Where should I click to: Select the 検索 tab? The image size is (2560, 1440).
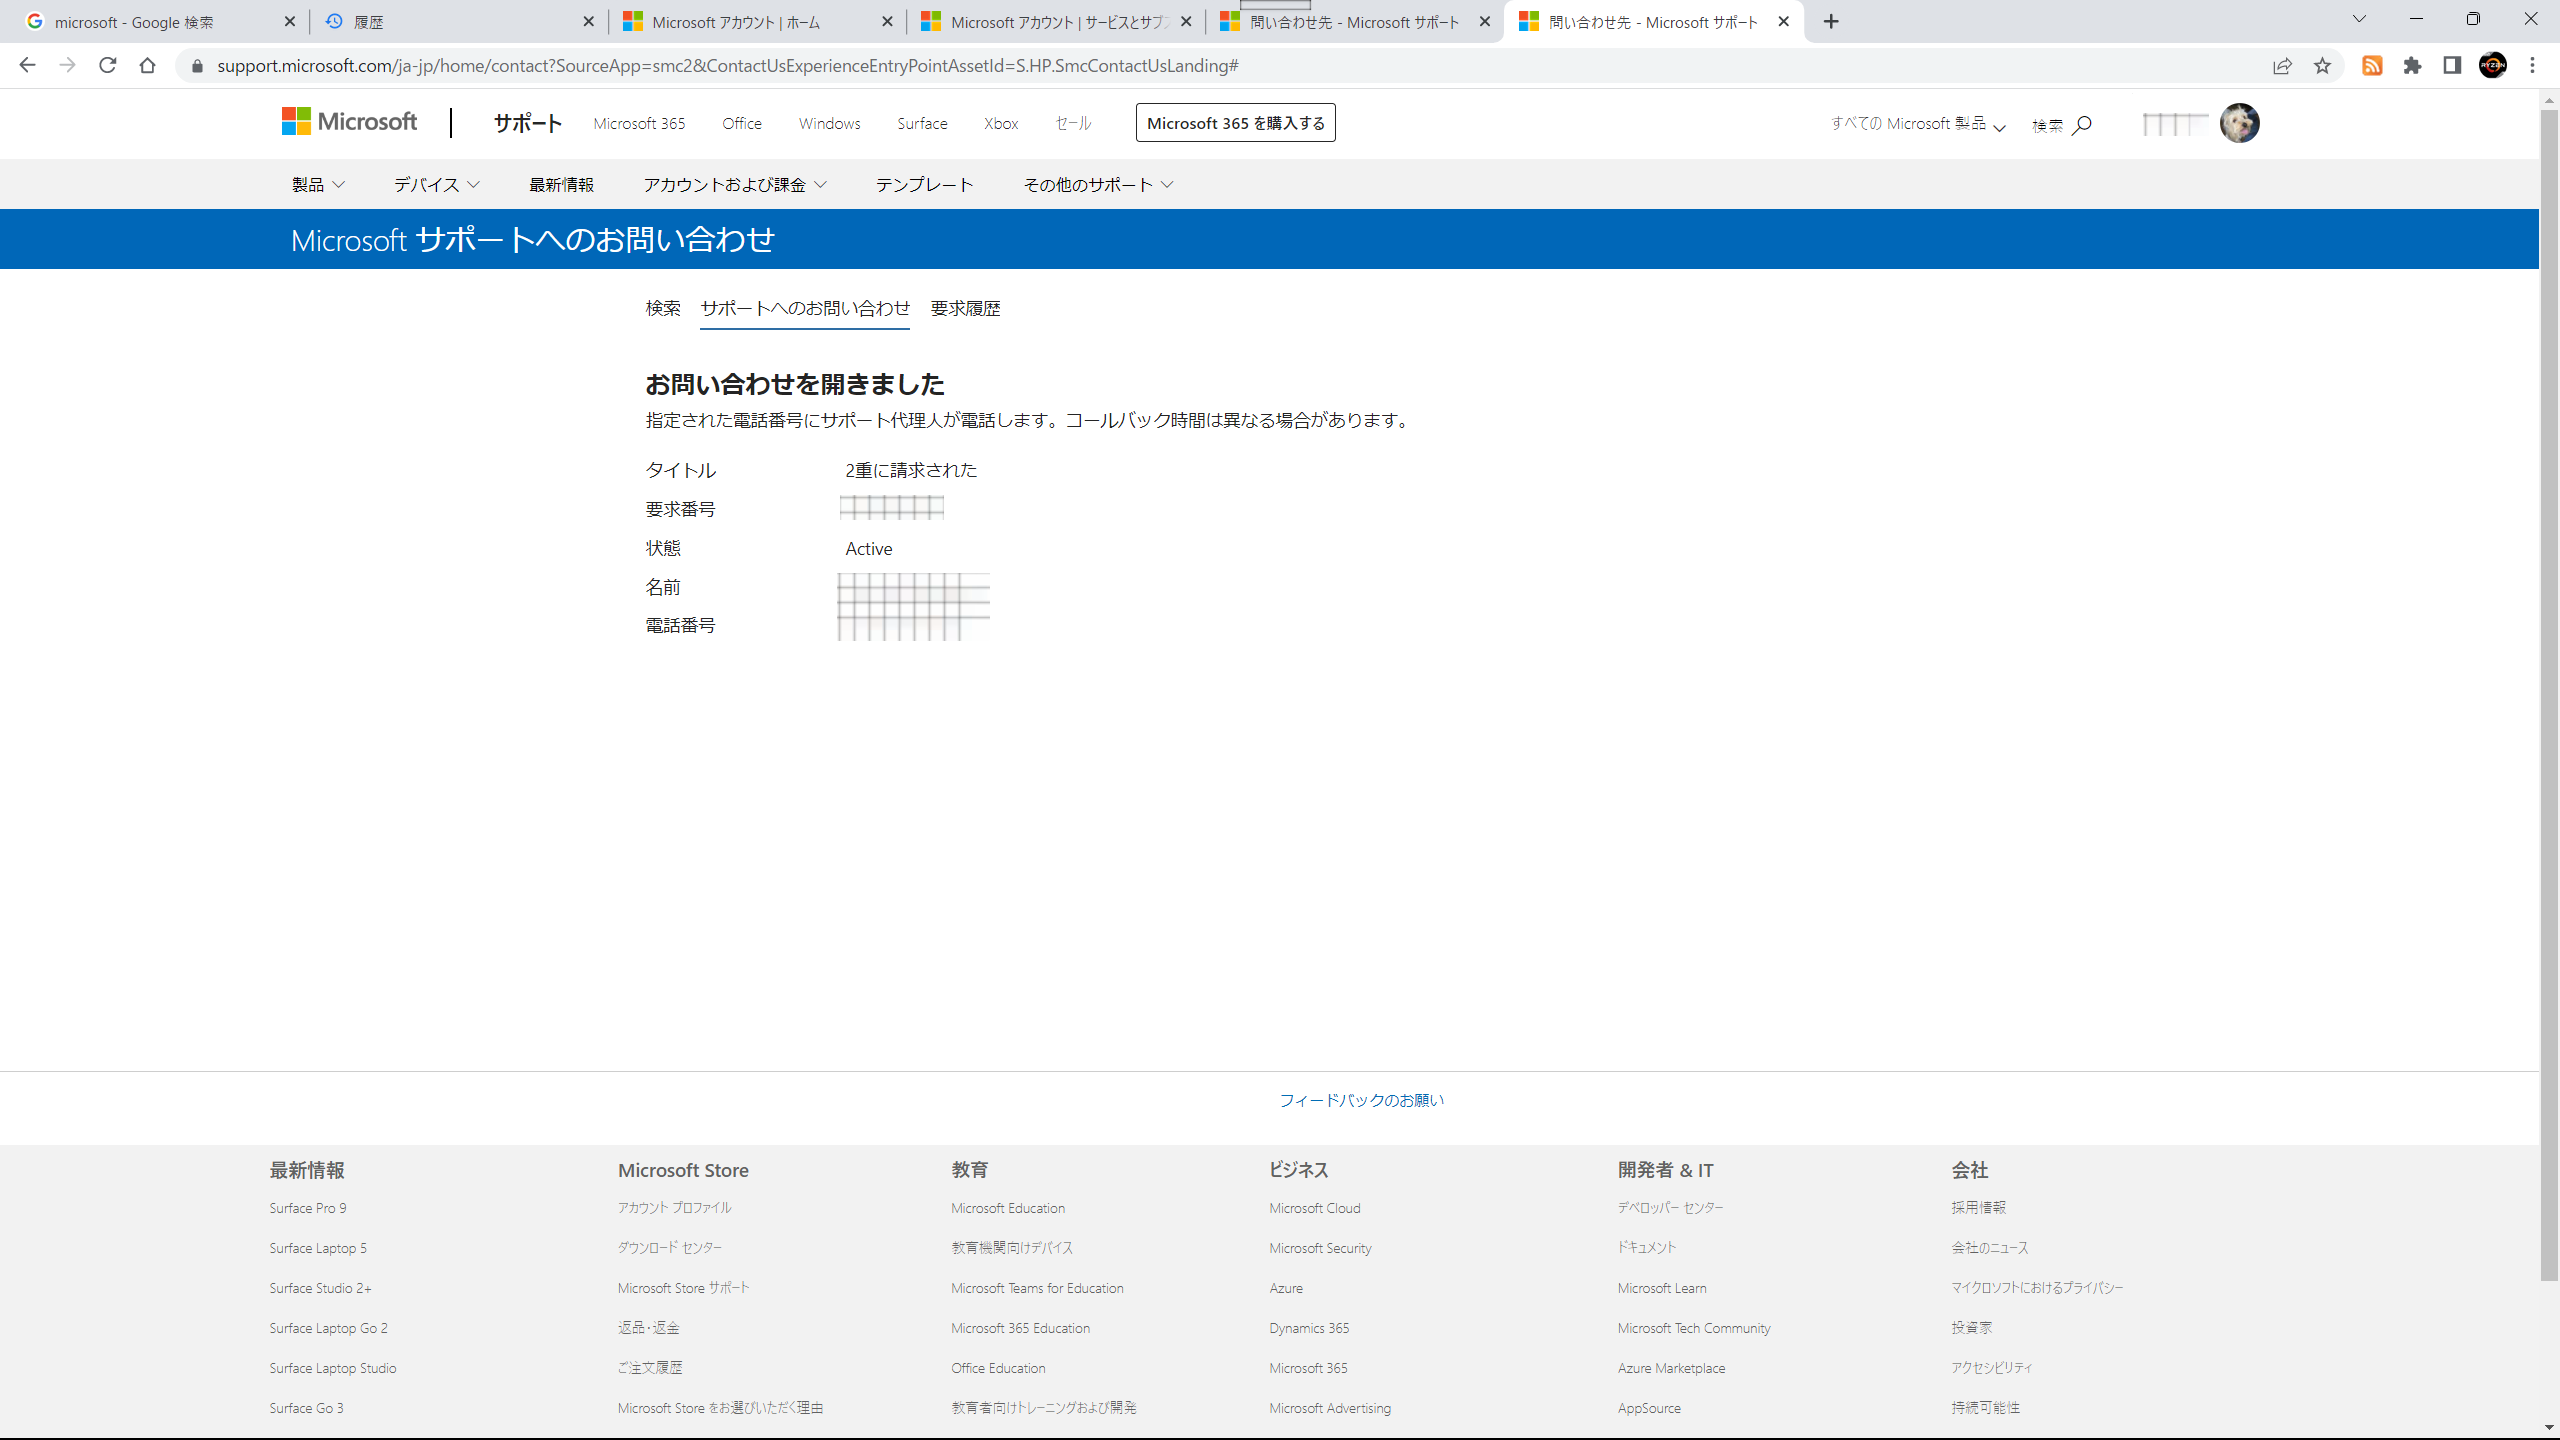(662, 308)
